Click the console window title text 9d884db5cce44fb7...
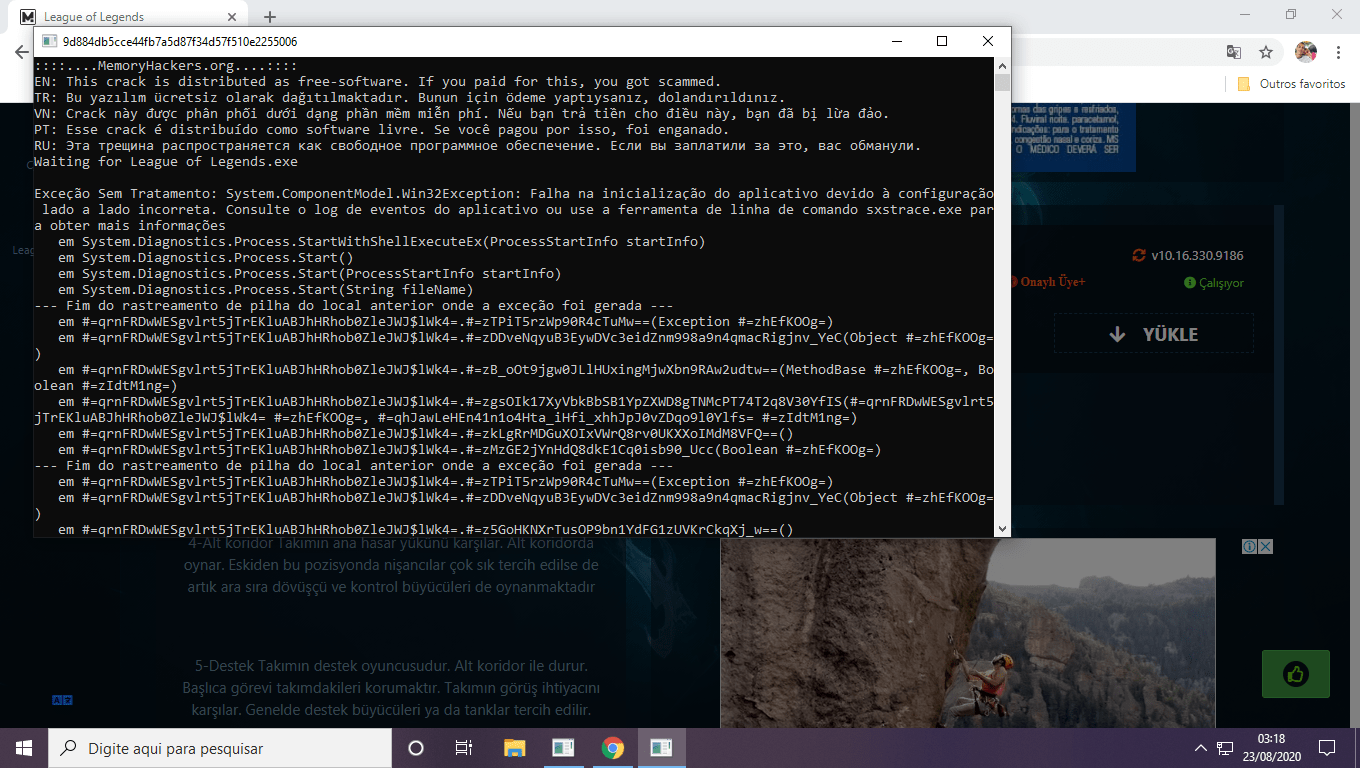 [180, 42]
